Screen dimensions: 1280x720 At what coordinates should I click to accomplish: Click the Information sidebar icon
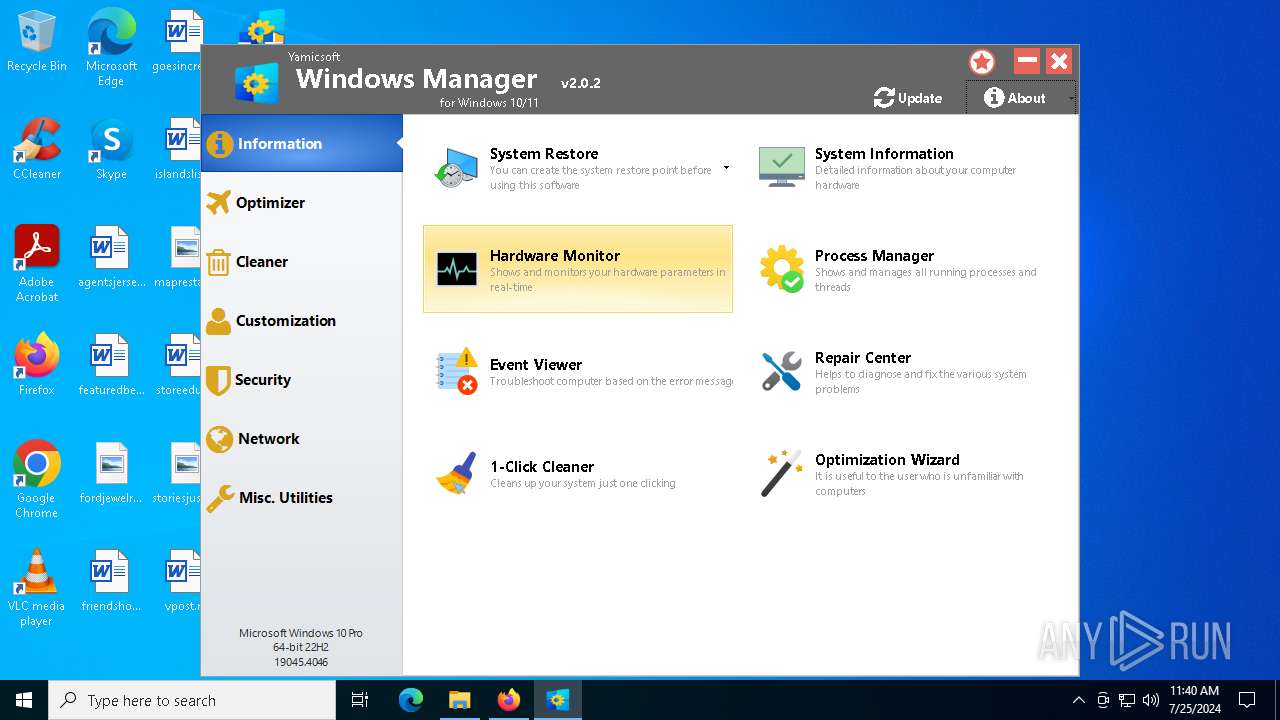(x=219, y=144)
